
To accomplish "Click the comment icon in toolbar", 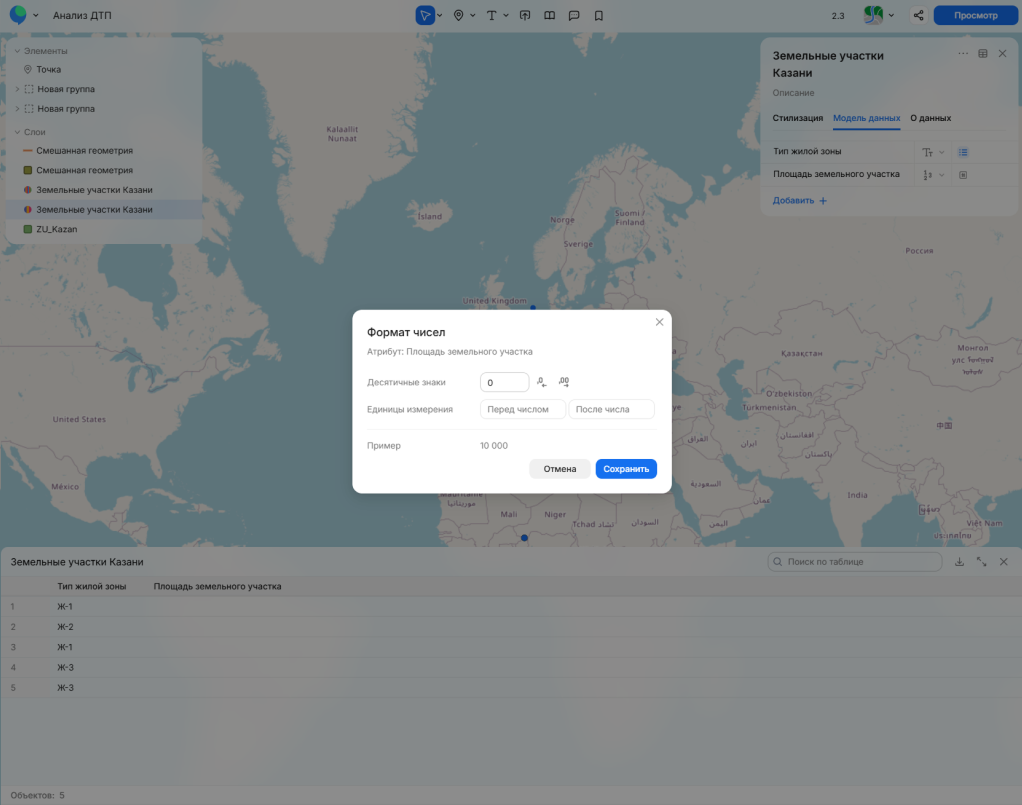I will [x=574, y=16].
